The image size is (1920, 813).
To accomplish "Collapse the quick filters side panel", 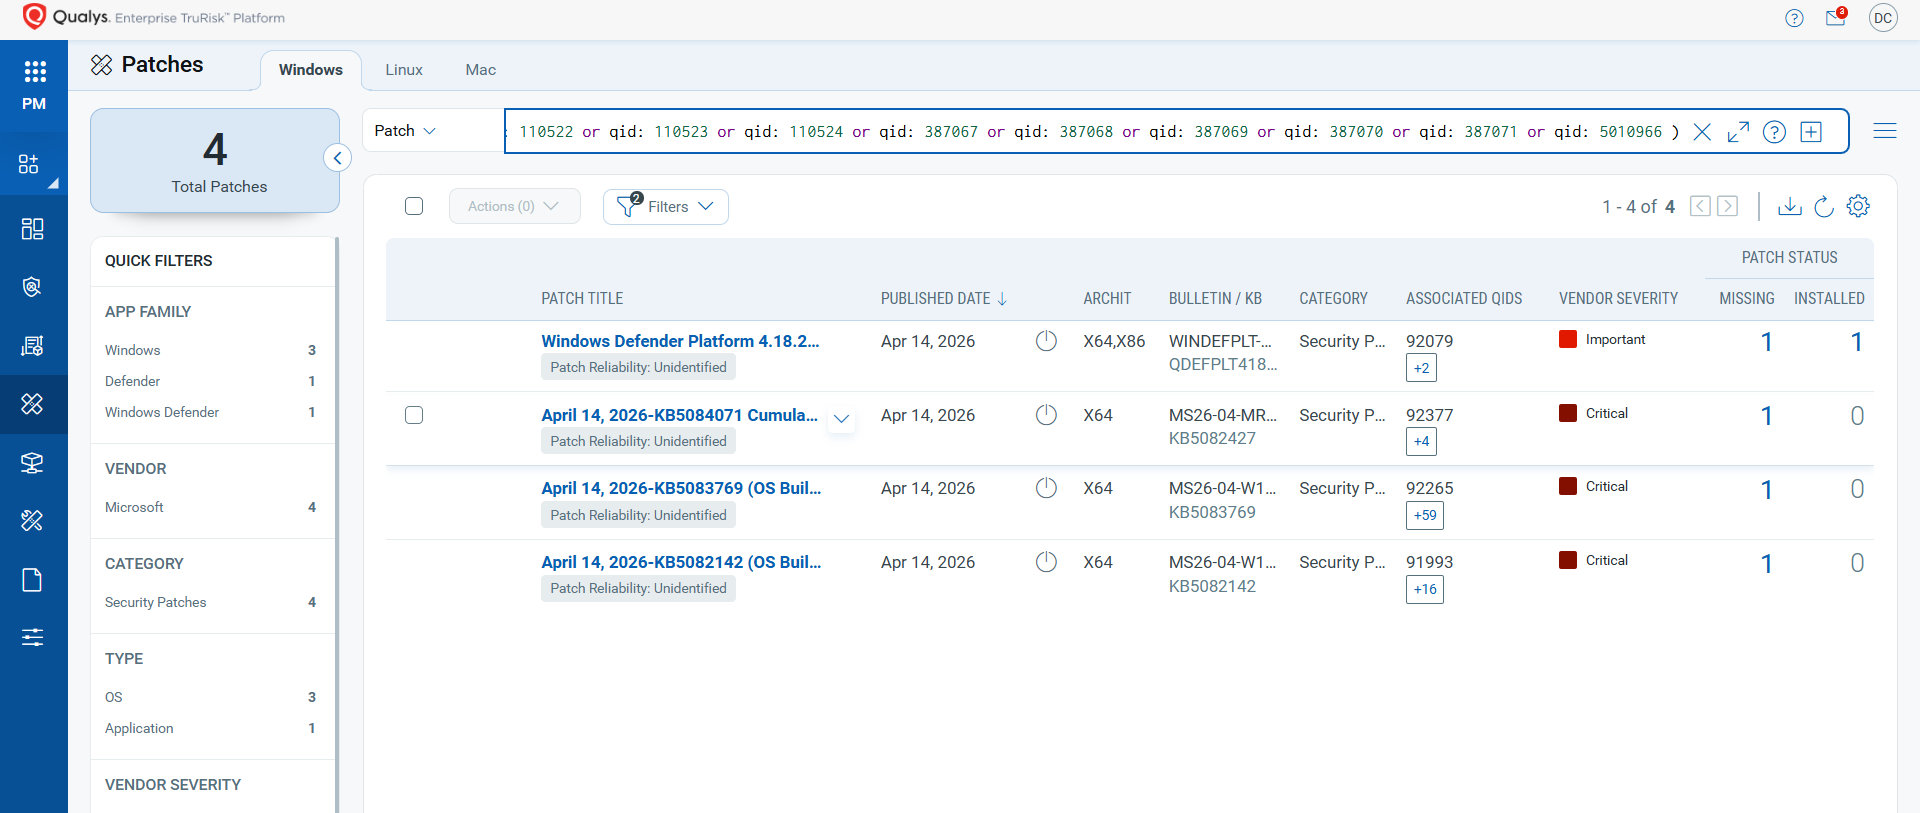I will coord(338,158).
